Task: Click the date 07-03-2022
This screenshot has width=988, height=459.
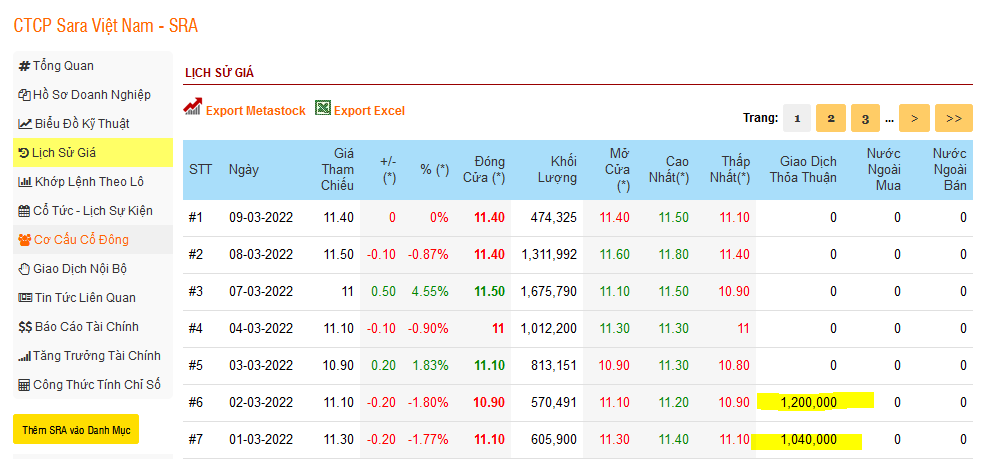Action: (261, 292)
